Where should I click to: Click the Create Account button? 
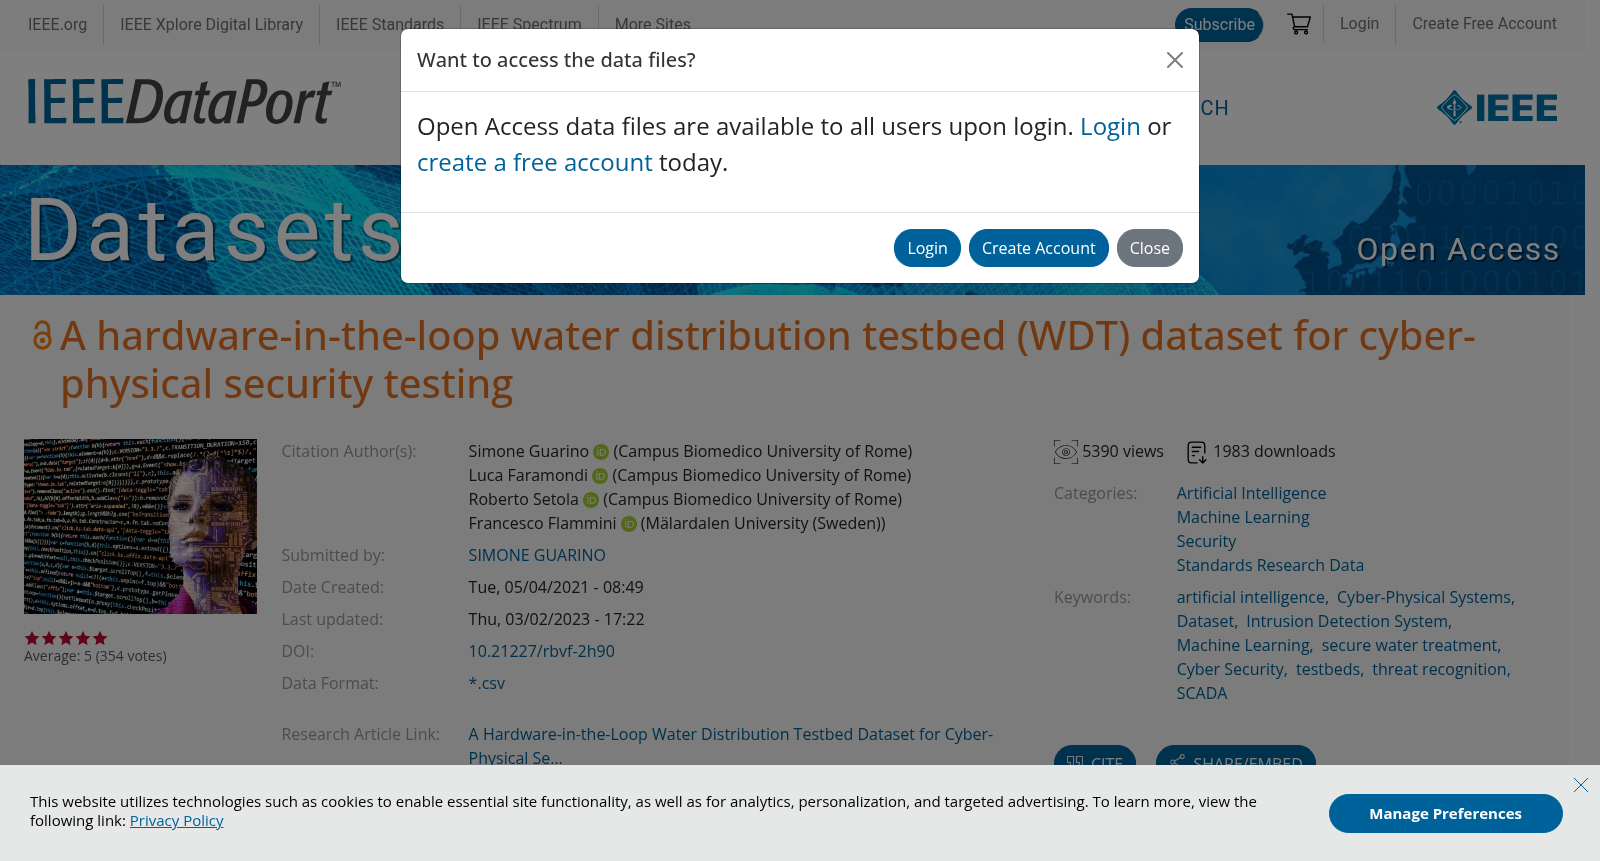pyautogui.click(x=1038, y=248)
